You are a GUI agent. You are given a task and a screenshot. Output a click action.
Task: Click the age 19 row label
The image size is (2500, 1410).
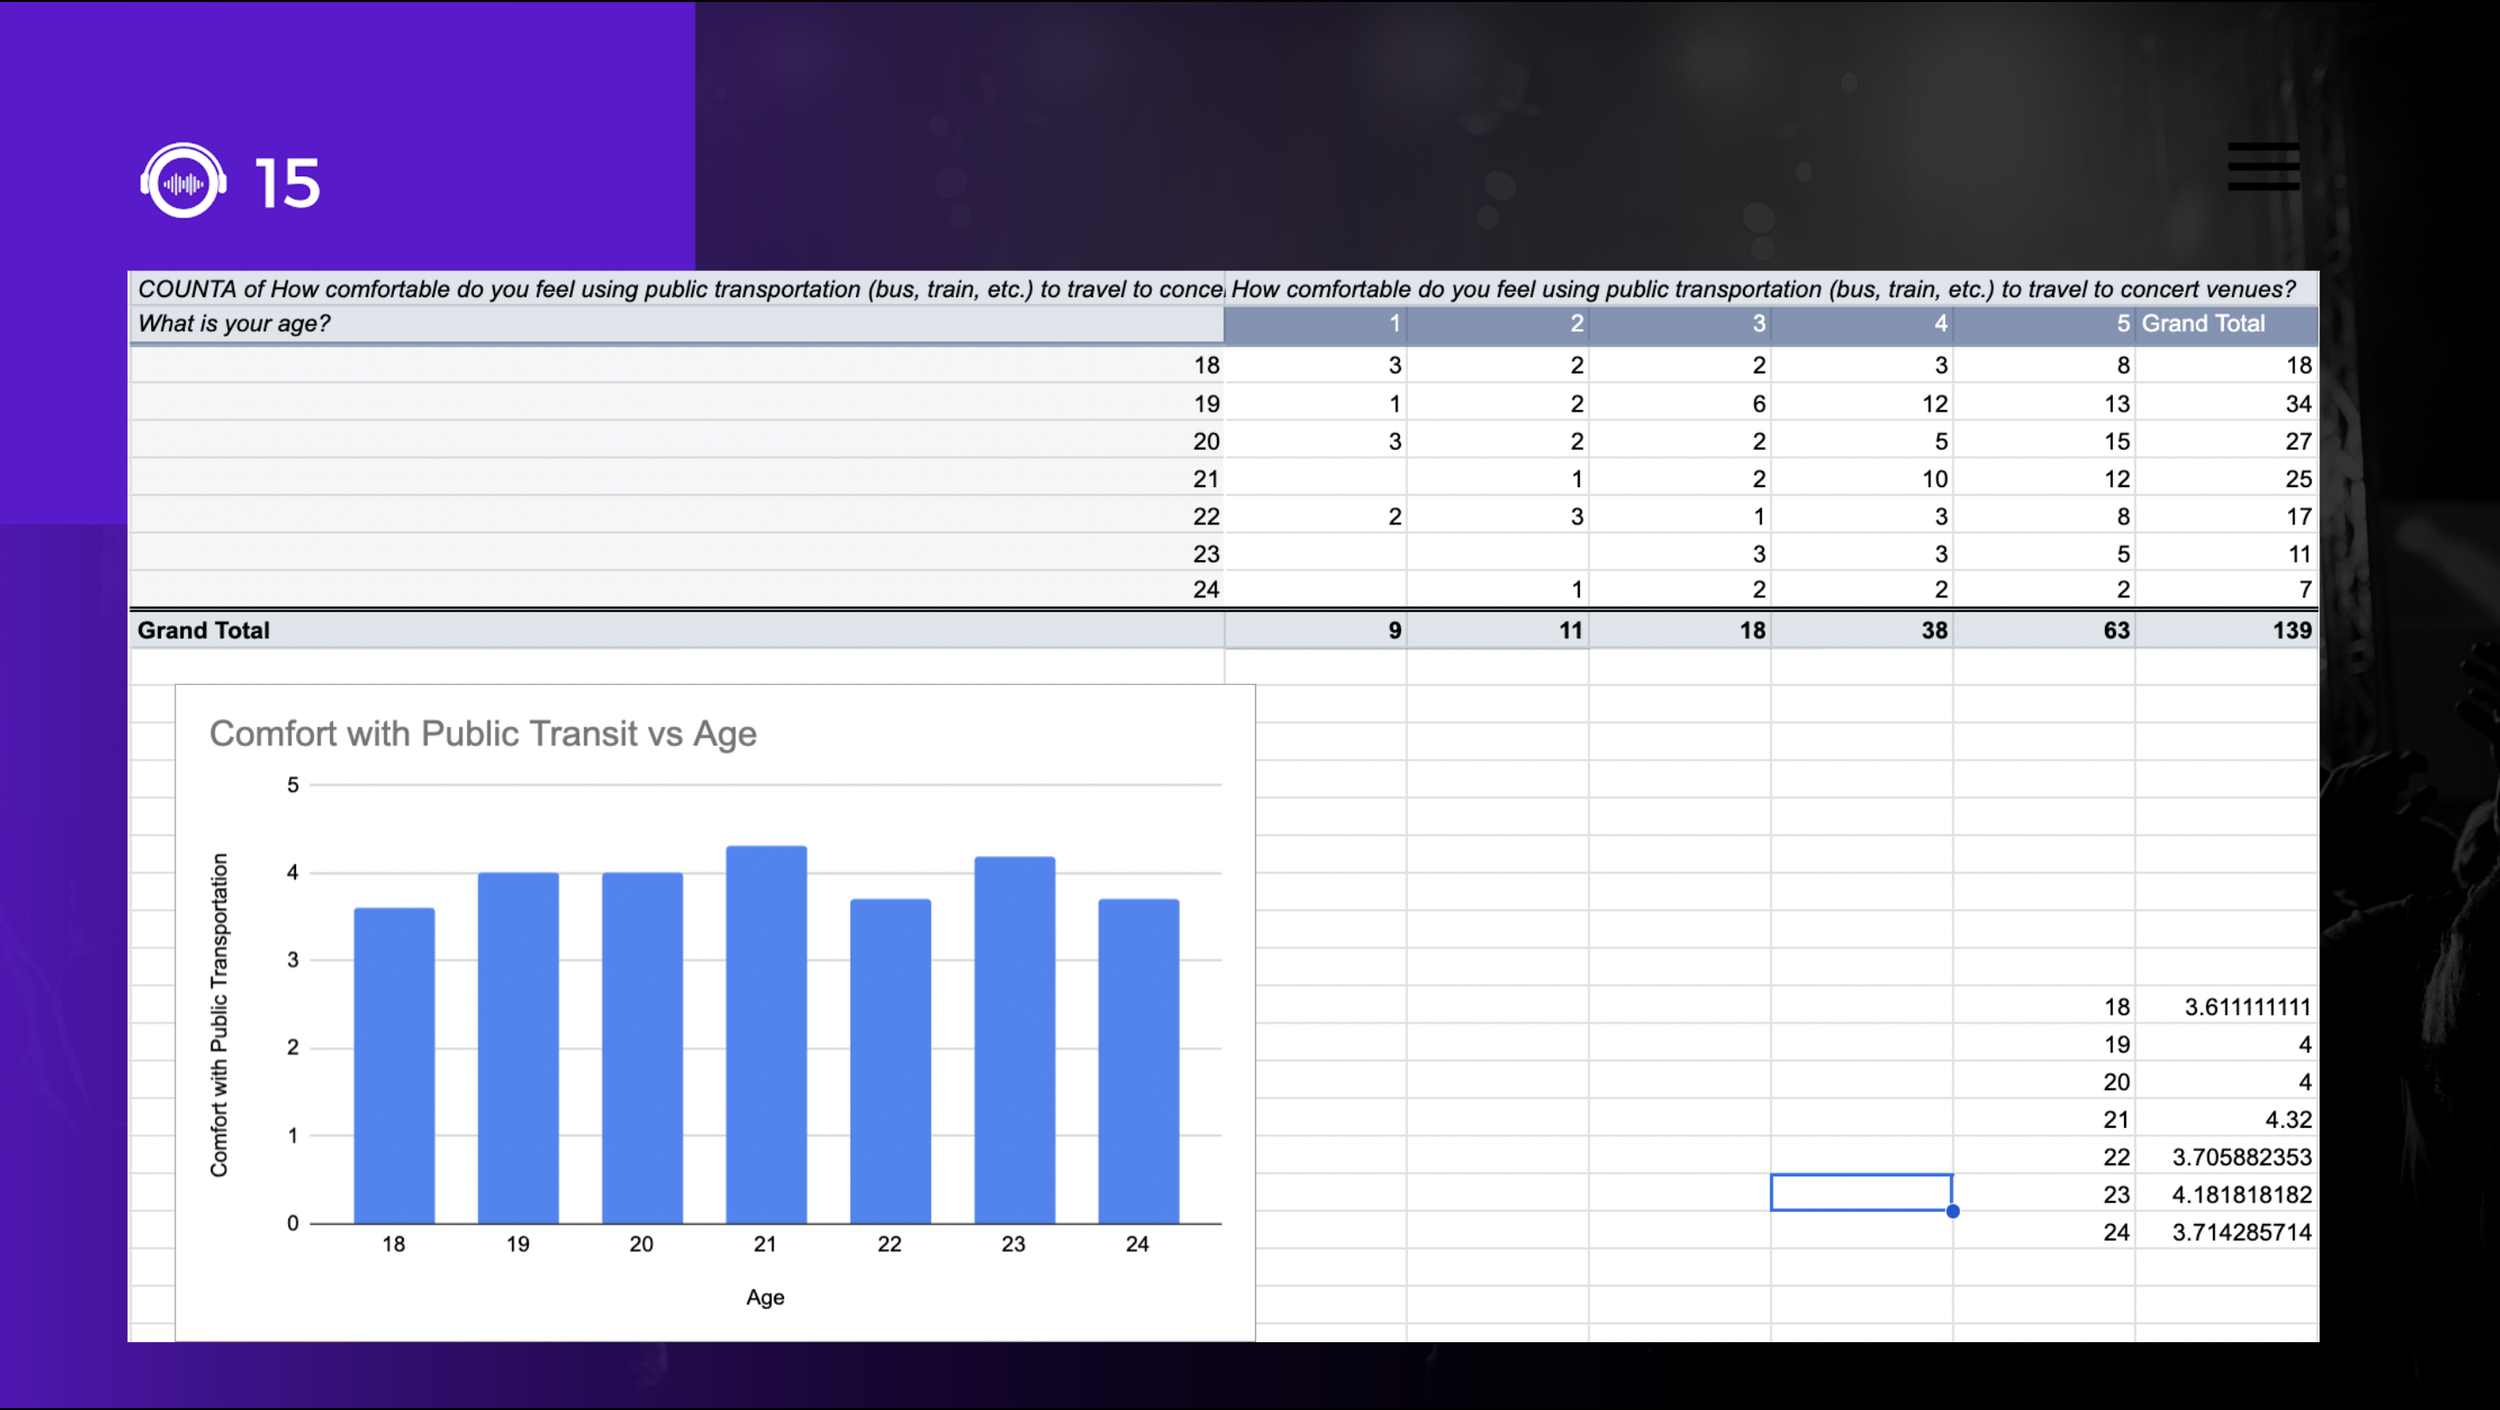pos(1206,404)
